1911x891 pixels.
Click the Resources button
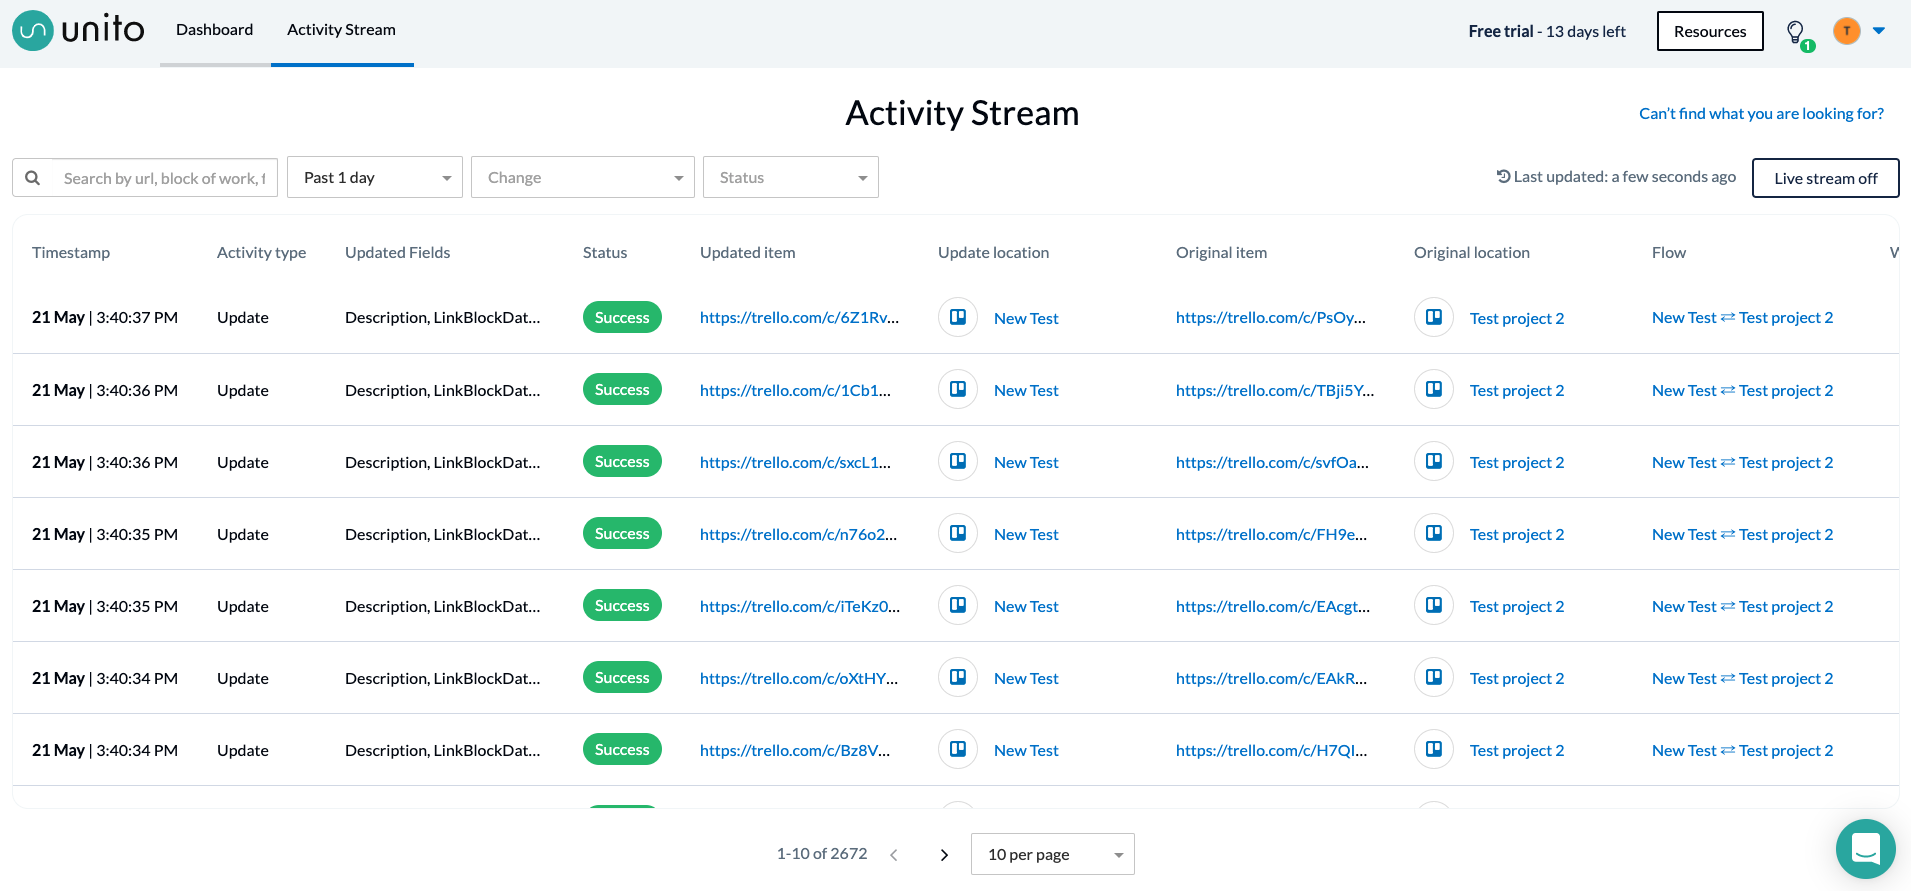coord(1710,31)
